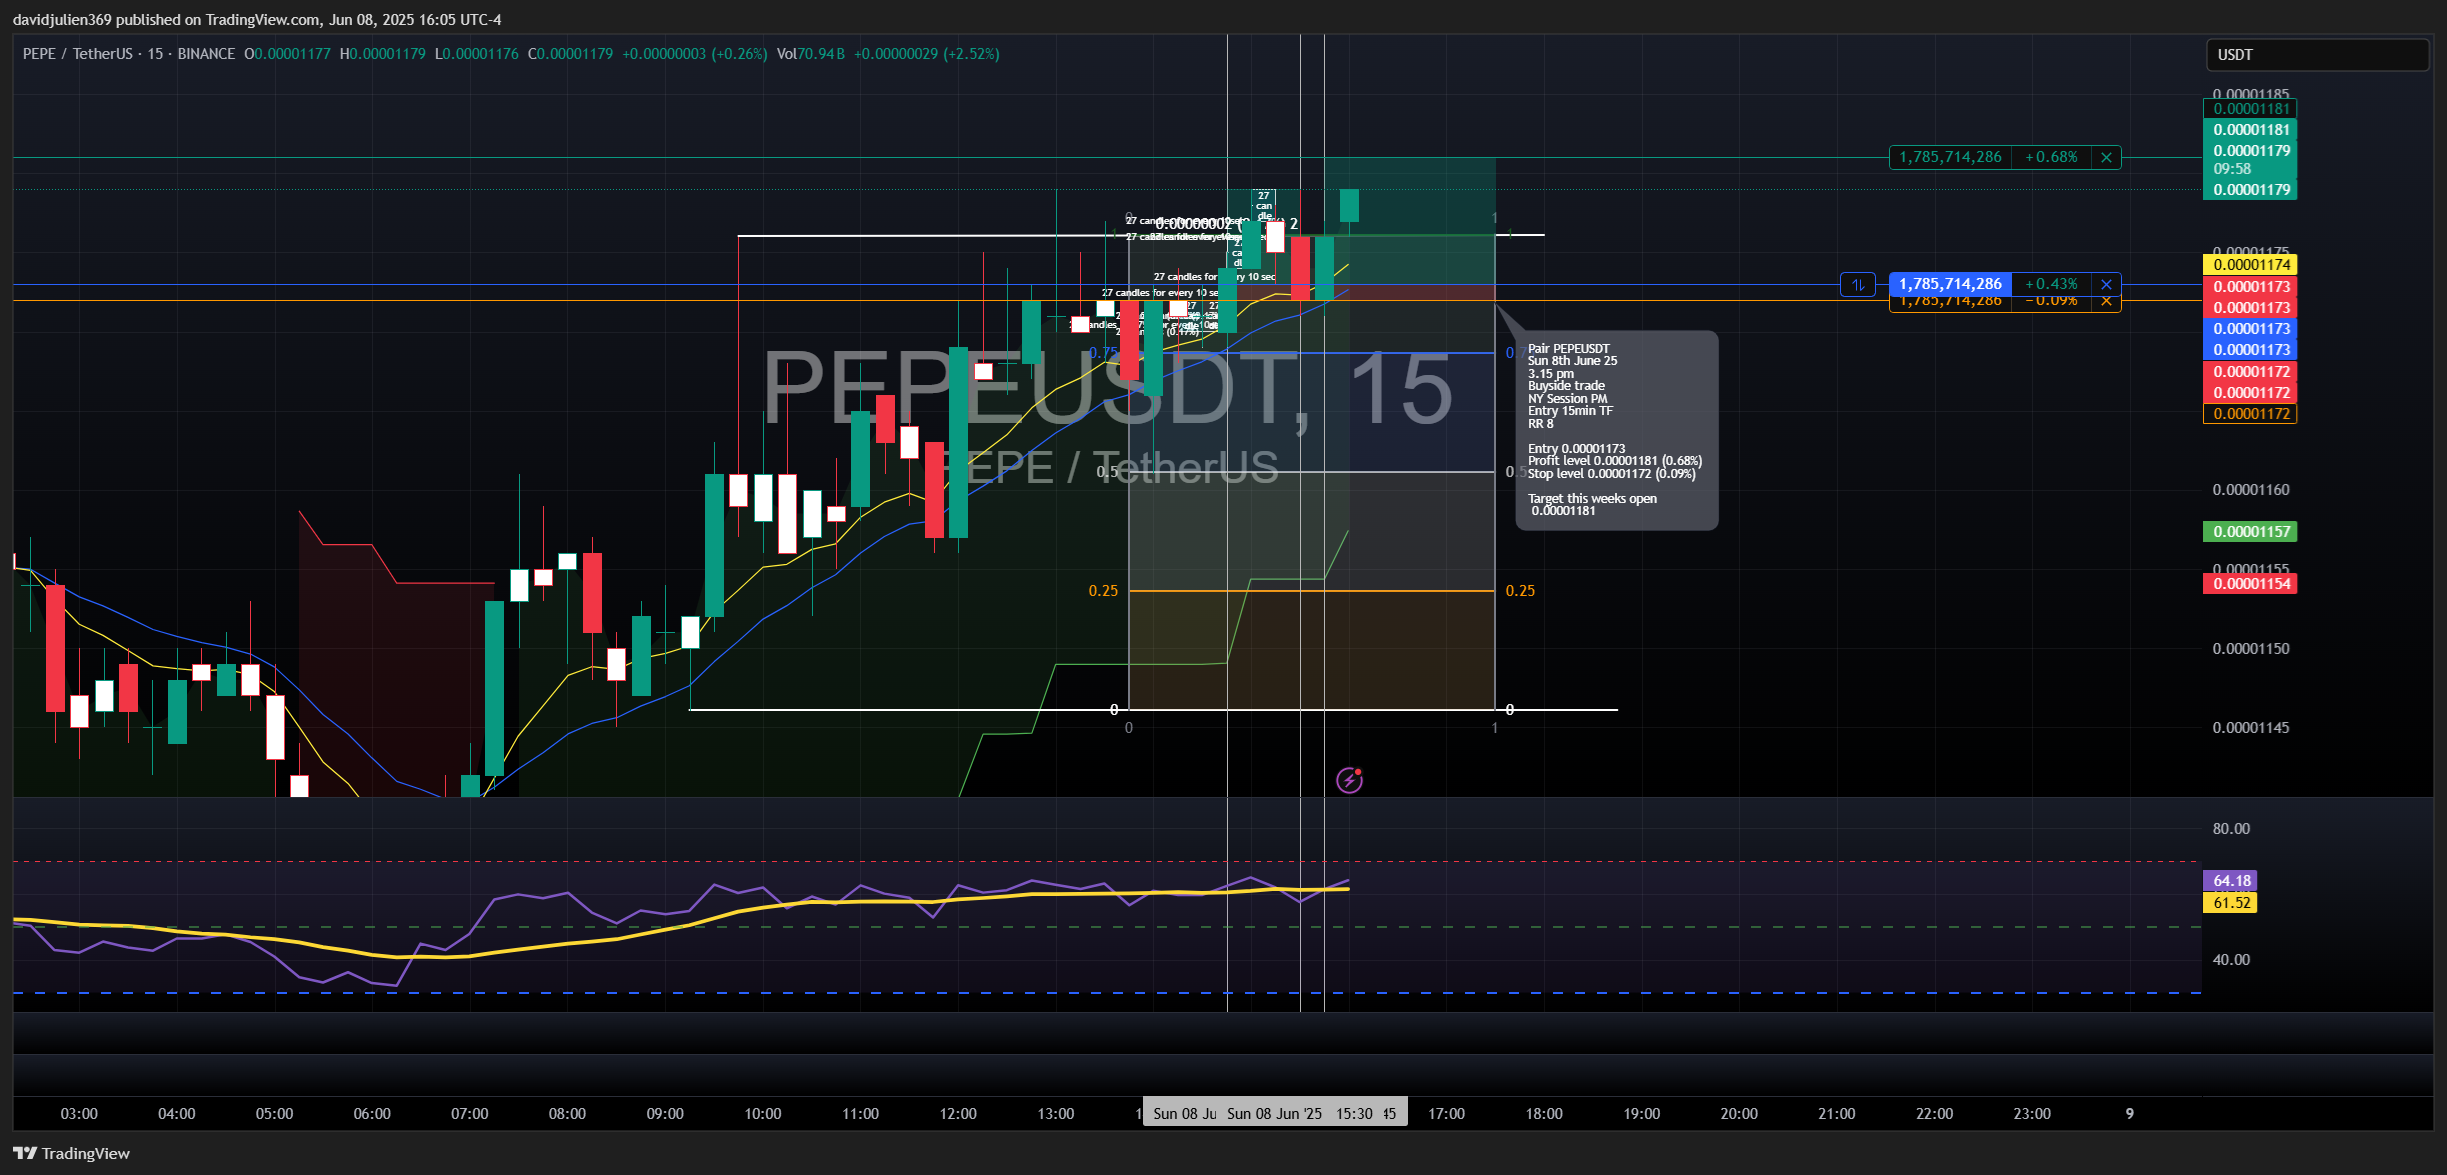The image size is (2447, 1175).
Task: Click the yellow 61.52 RSI average label
Action: (x=2231, y=903)
